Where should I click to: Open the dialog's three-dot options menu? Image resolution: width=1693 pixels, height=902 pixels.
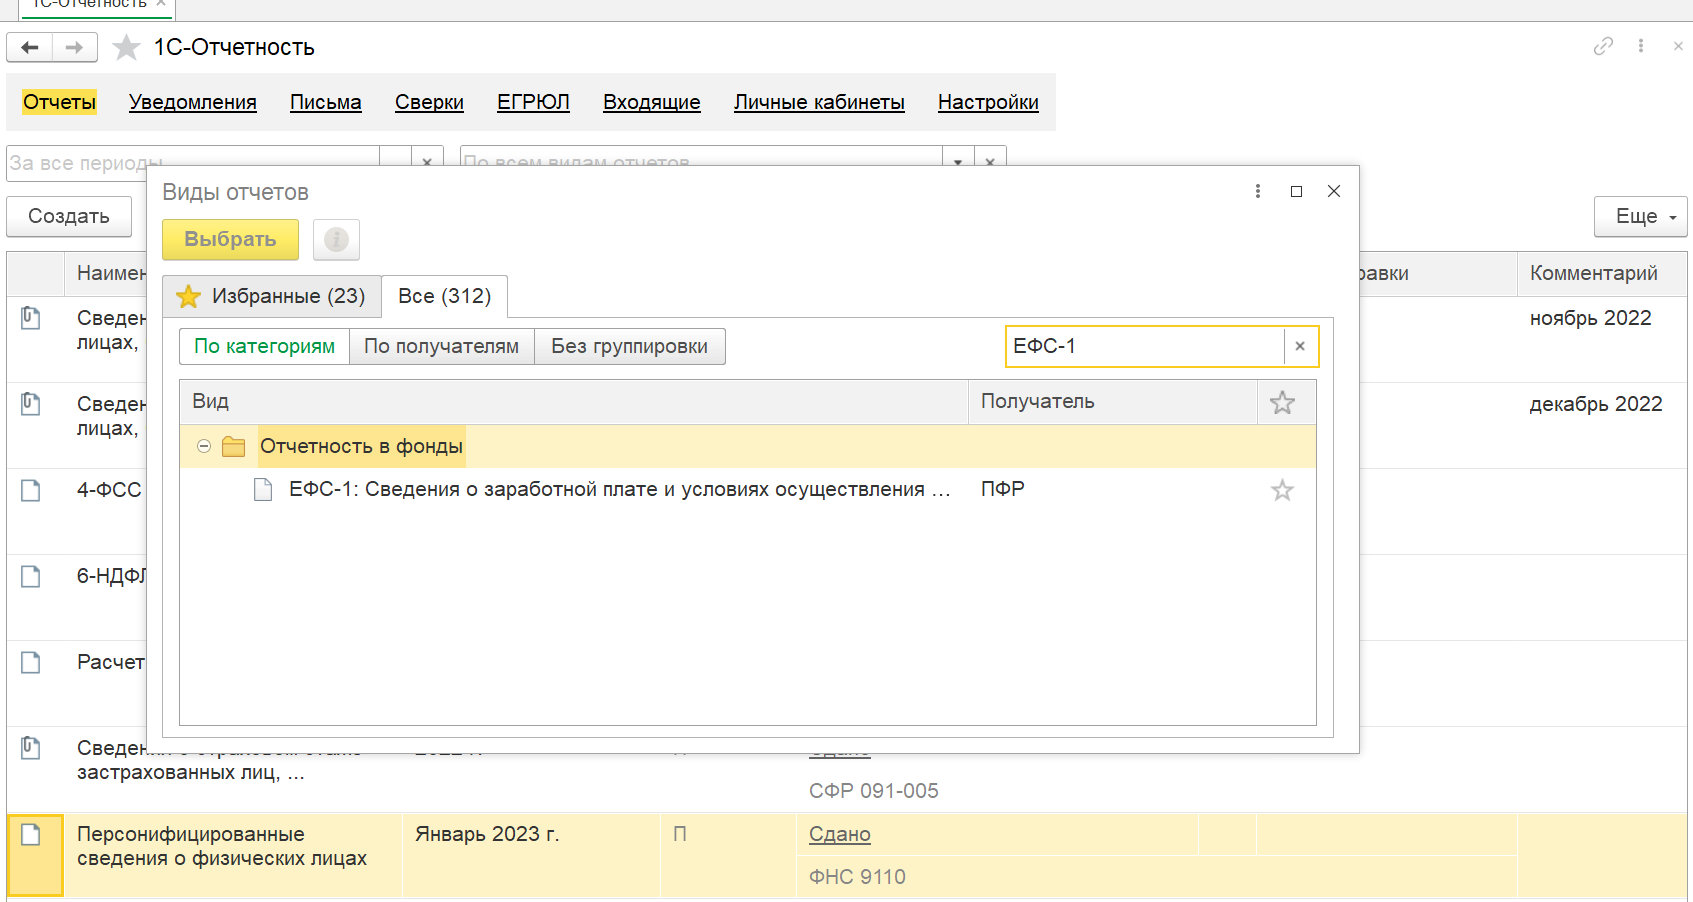(1258, 191)
